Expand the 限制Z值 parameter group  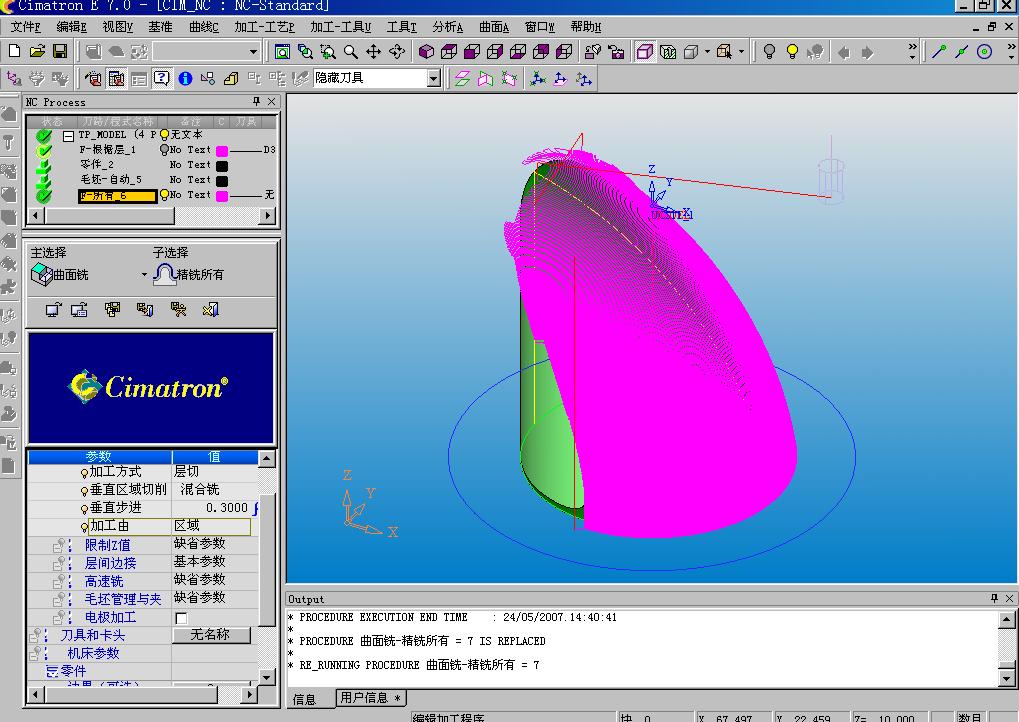point(61,545)
